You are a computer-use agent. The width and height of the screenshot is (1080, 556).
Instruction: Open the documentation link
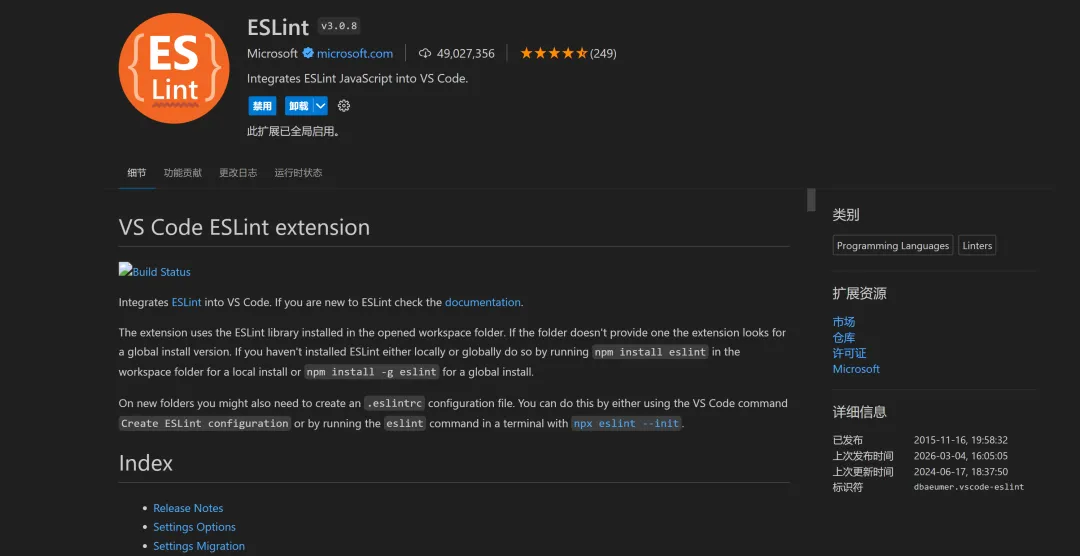point(483,302)
